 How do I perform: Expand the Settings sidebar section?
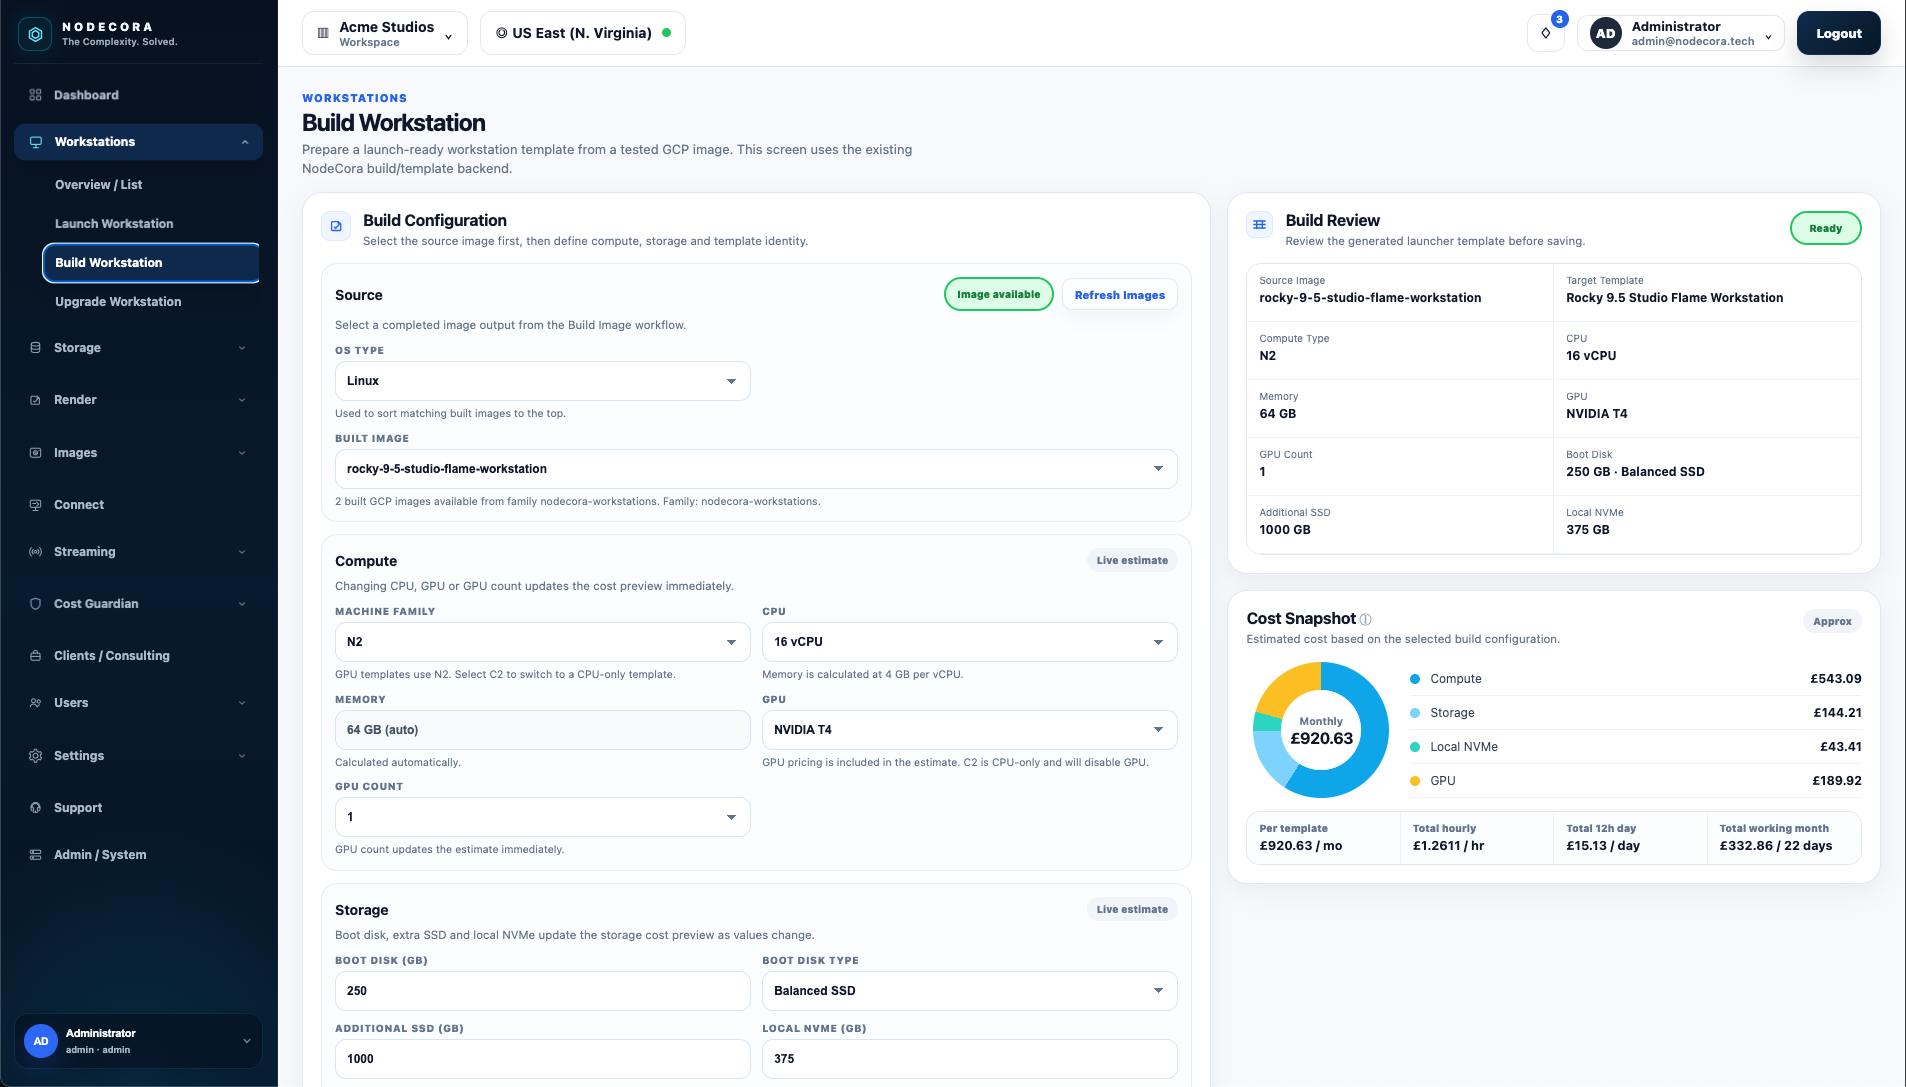click(x=242, y=756)
